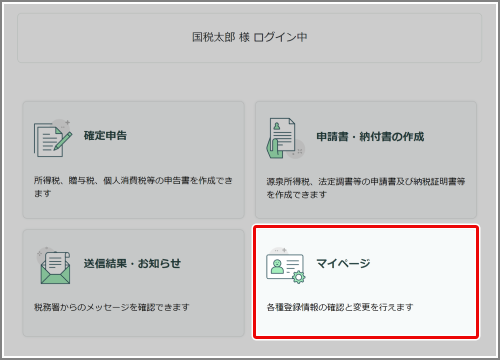
Task: Open the 送信結果・お知らせ heading
Action: pyautogui.click(x=132, y=264)
